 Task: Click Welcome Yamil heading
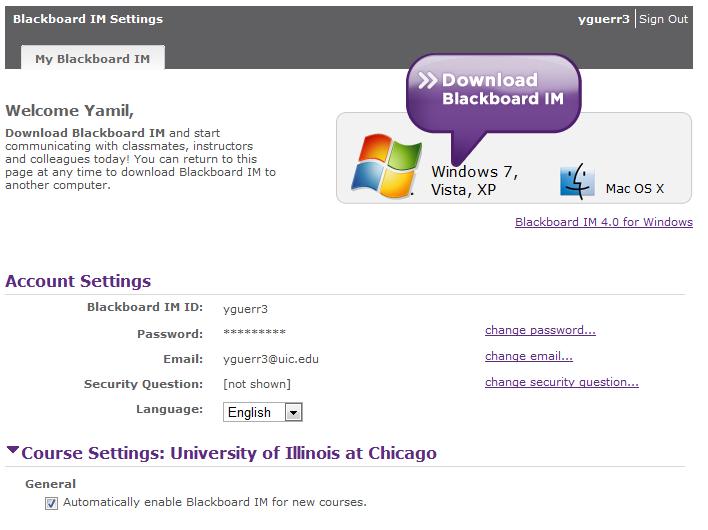click(70, 111)
